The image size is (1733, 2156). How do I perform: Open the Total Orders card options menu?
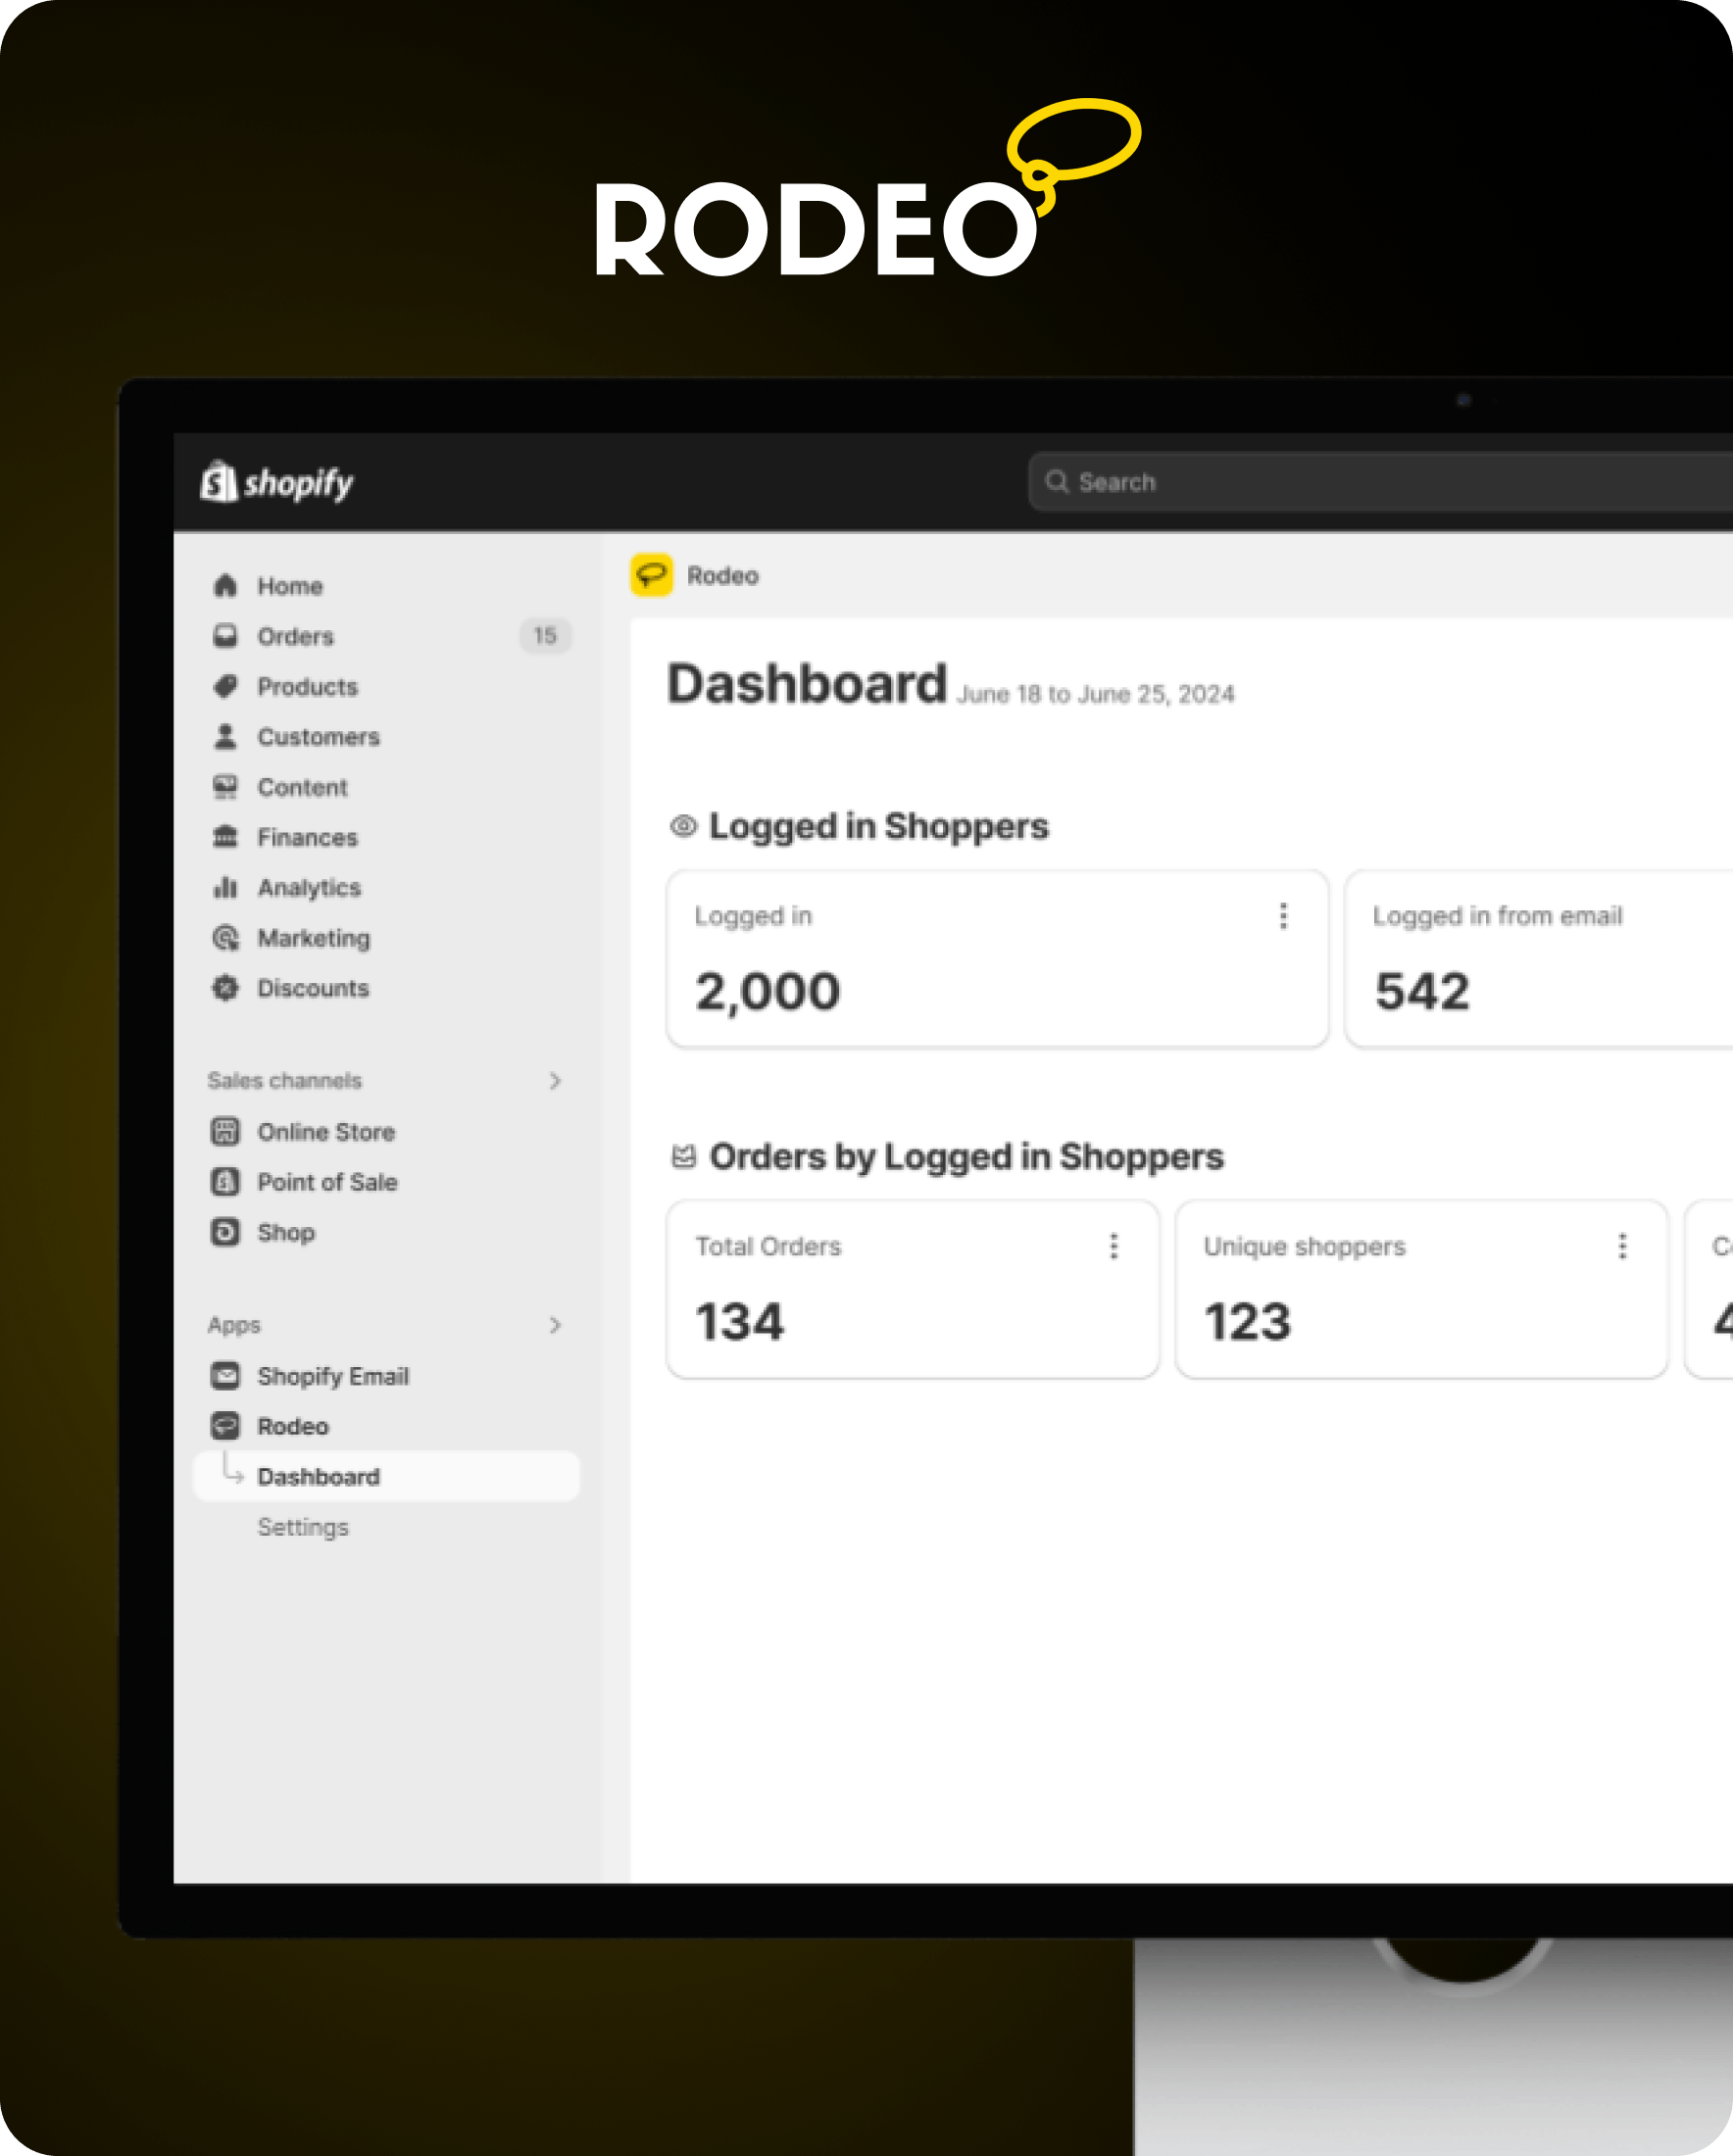click(x=1114, y=1246)
